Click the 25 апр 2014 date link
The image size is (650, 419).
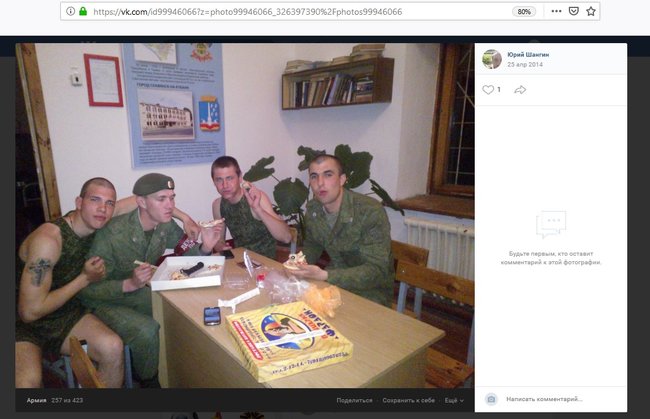coord(523,64)
